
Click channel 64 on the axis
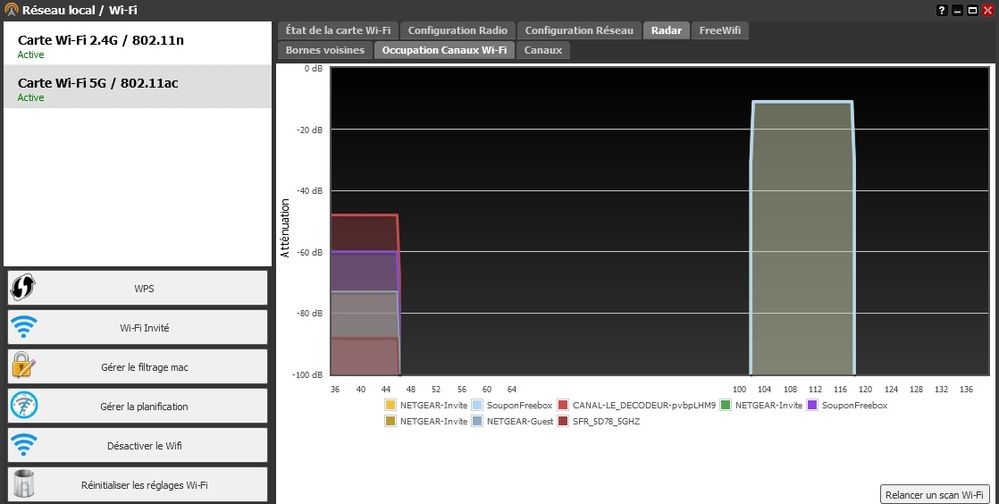click(512, 389)
